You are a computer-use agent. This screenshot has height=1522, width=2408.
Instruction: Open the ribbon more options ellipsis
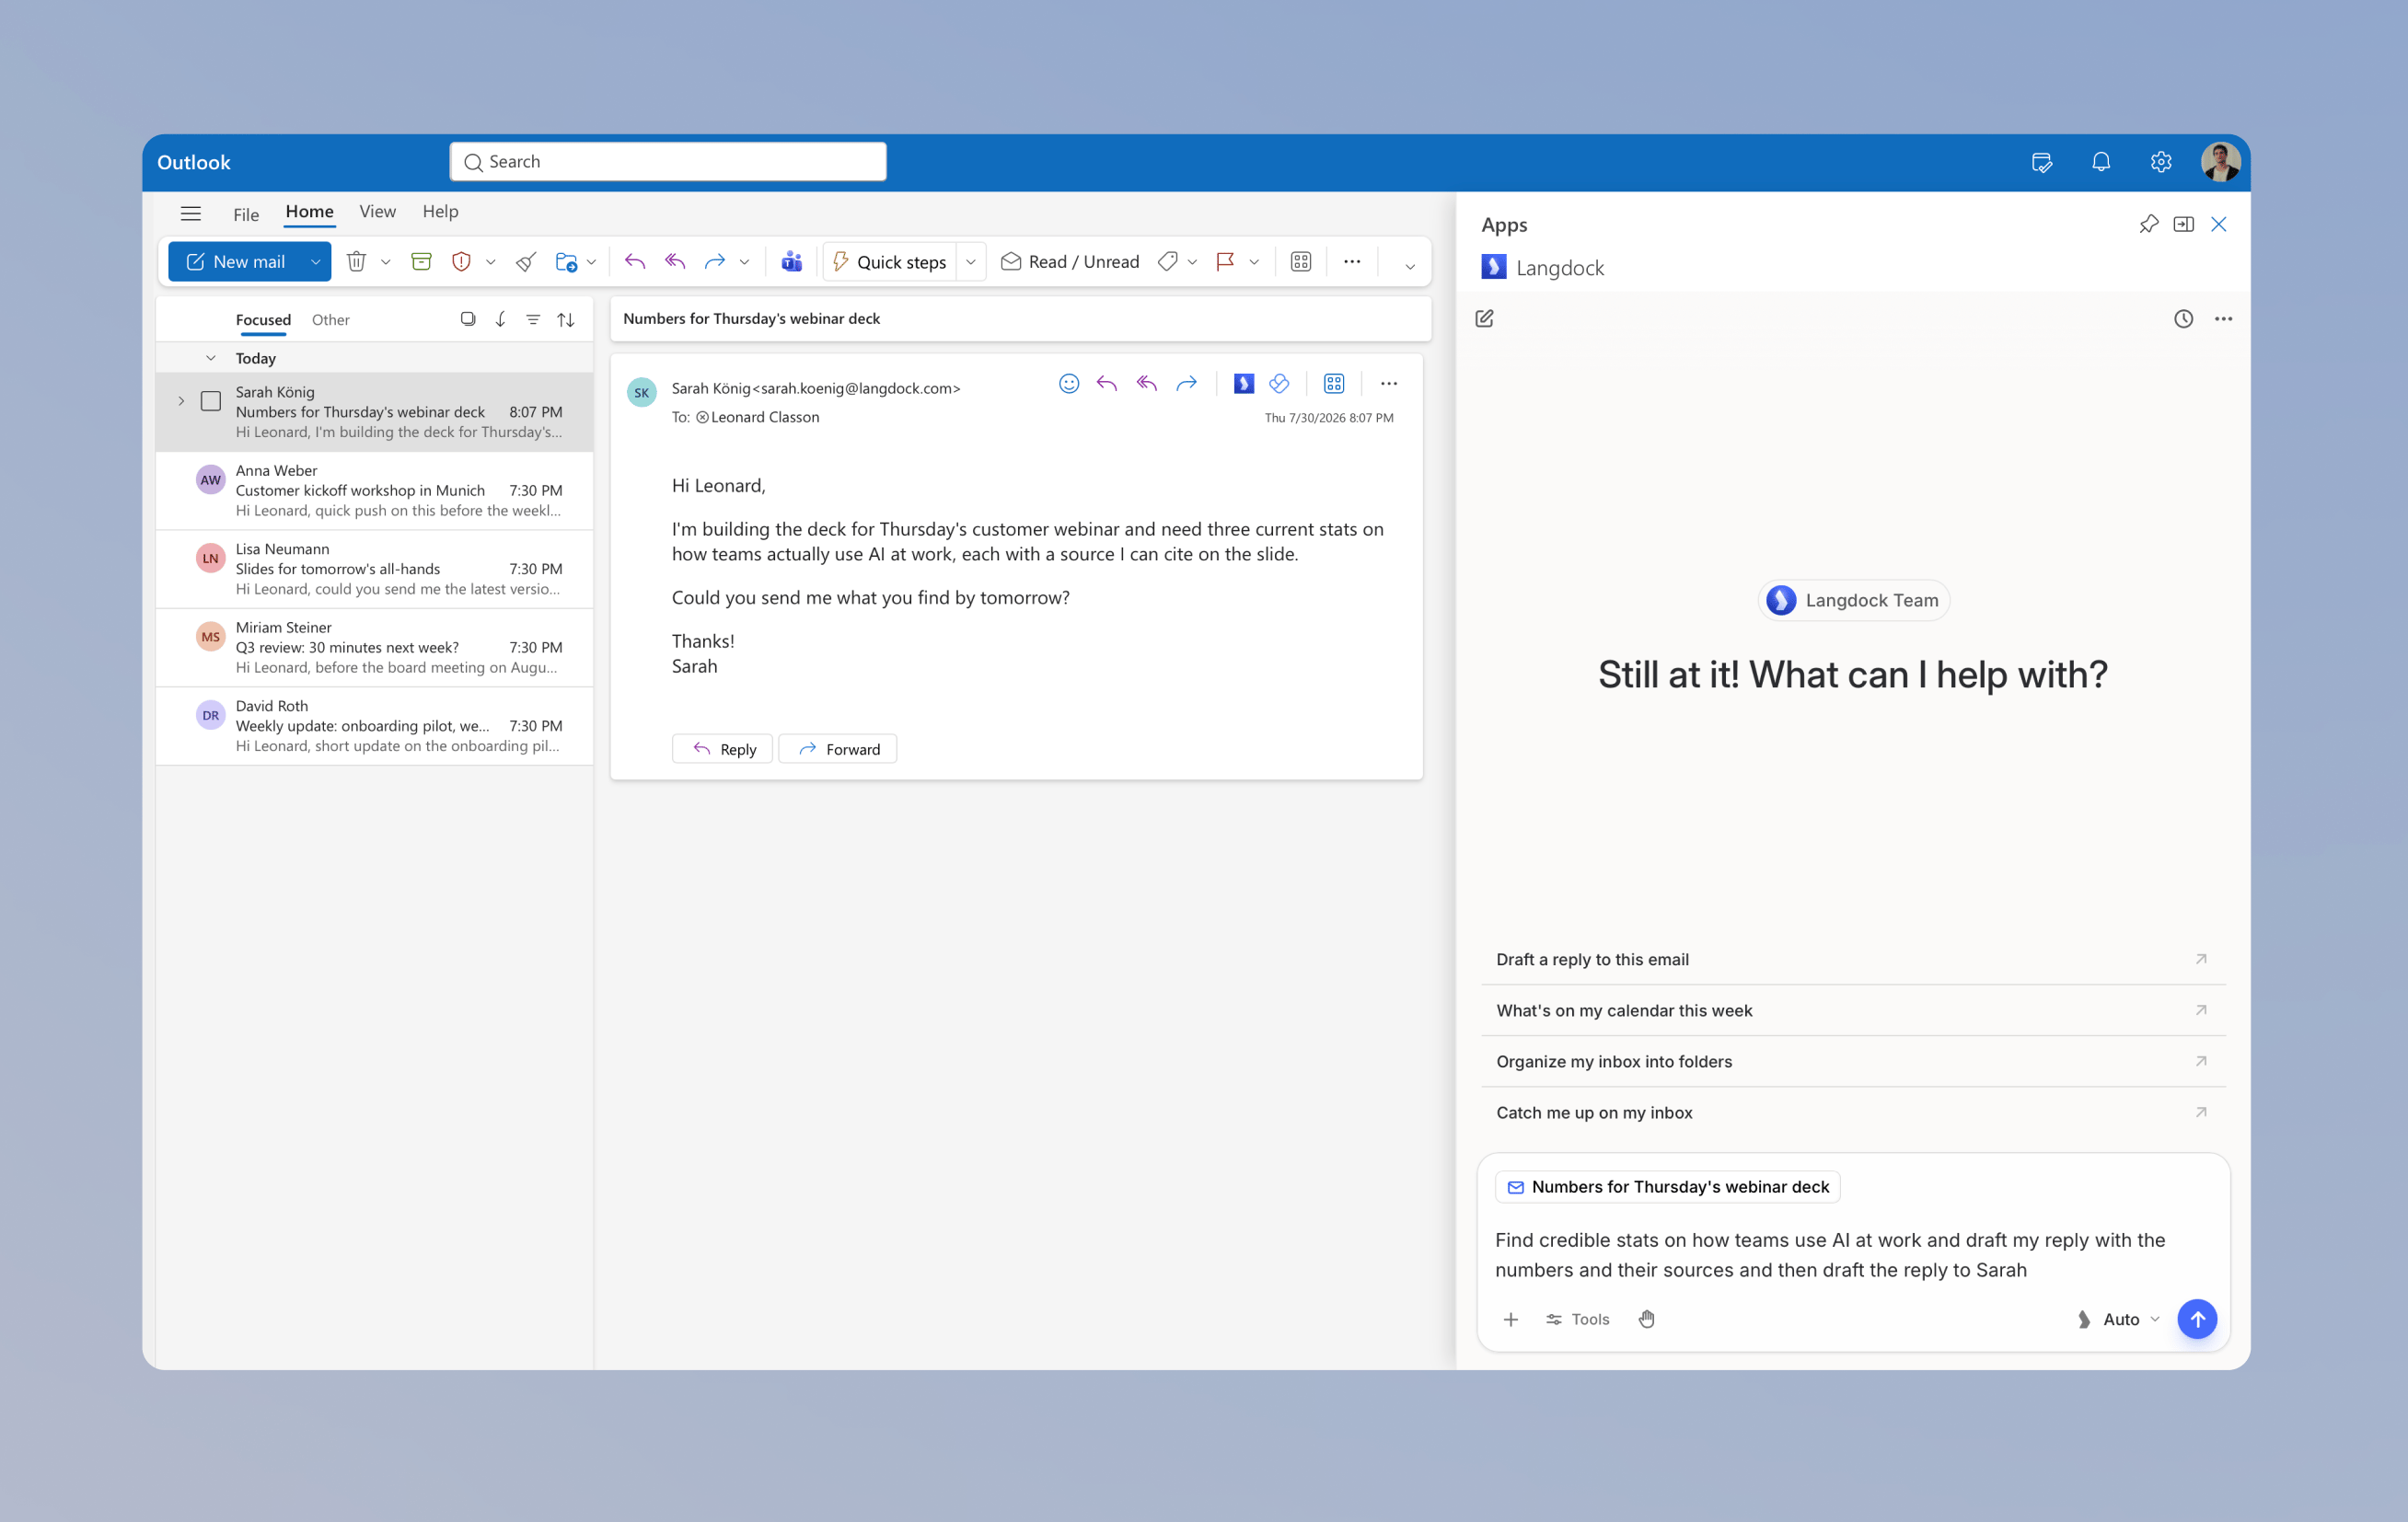(1352, 262)
